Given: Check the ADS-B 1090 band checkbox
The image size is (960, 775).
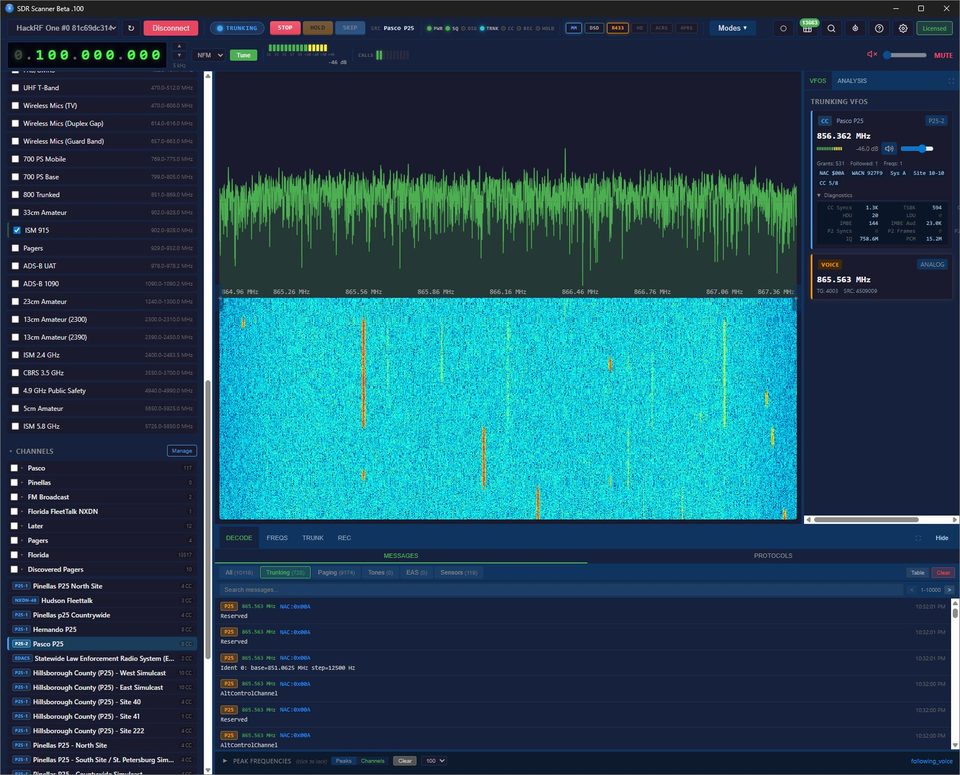Looking at the screenshot, I should (x=15, y=283).
